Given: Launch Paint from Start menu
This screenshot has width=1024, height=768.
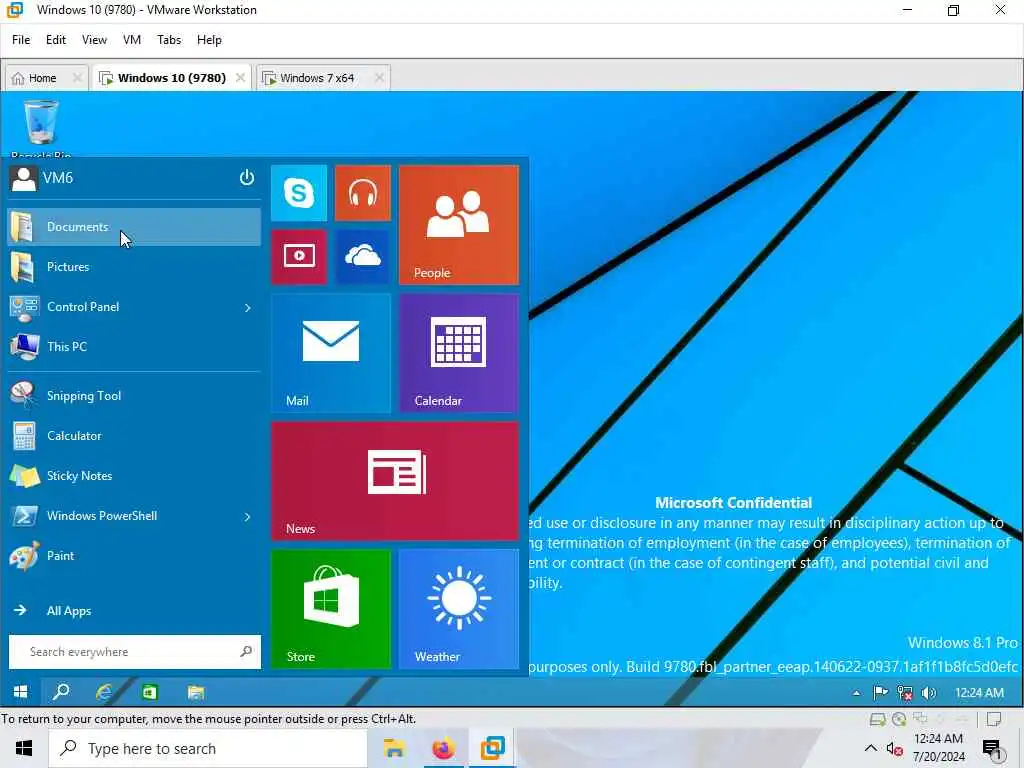Looking at the screenshot, I should (x=134, y=556).
